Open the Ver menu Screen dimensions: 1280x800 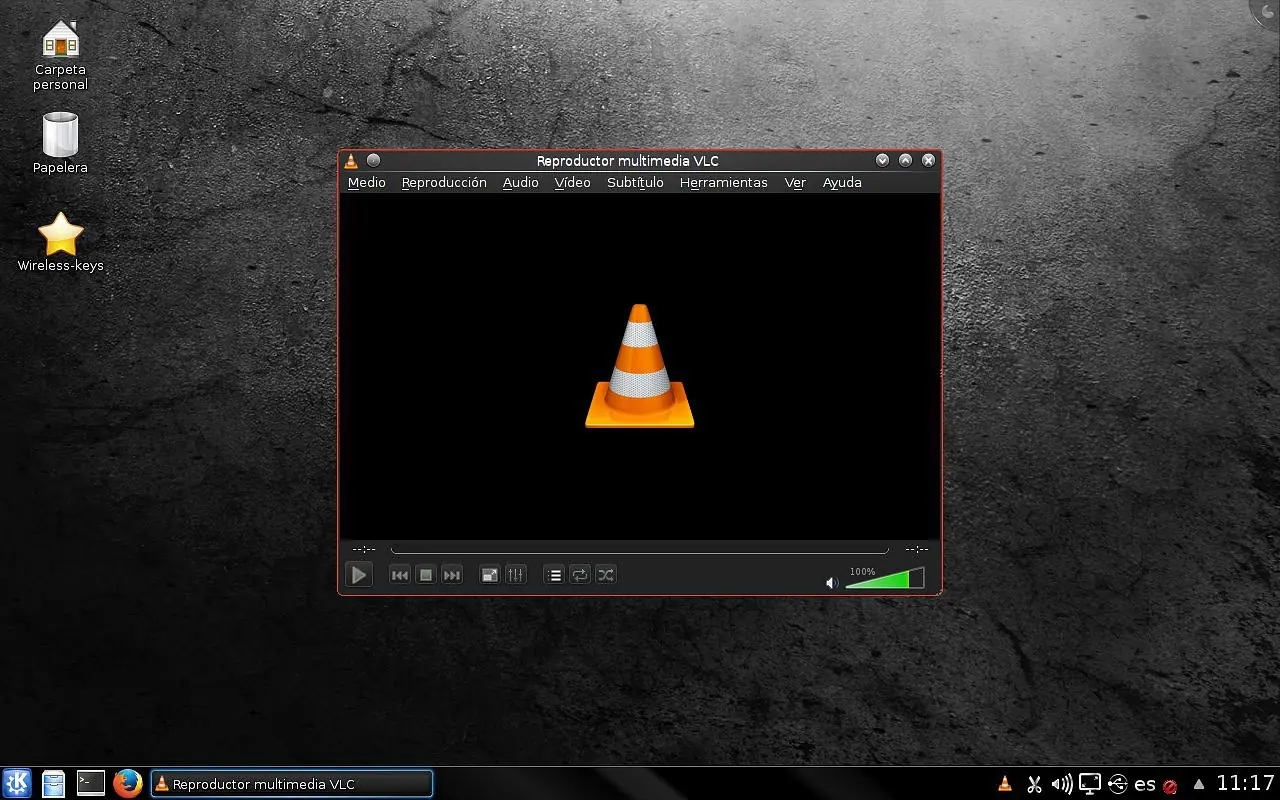tap(795, 182)
